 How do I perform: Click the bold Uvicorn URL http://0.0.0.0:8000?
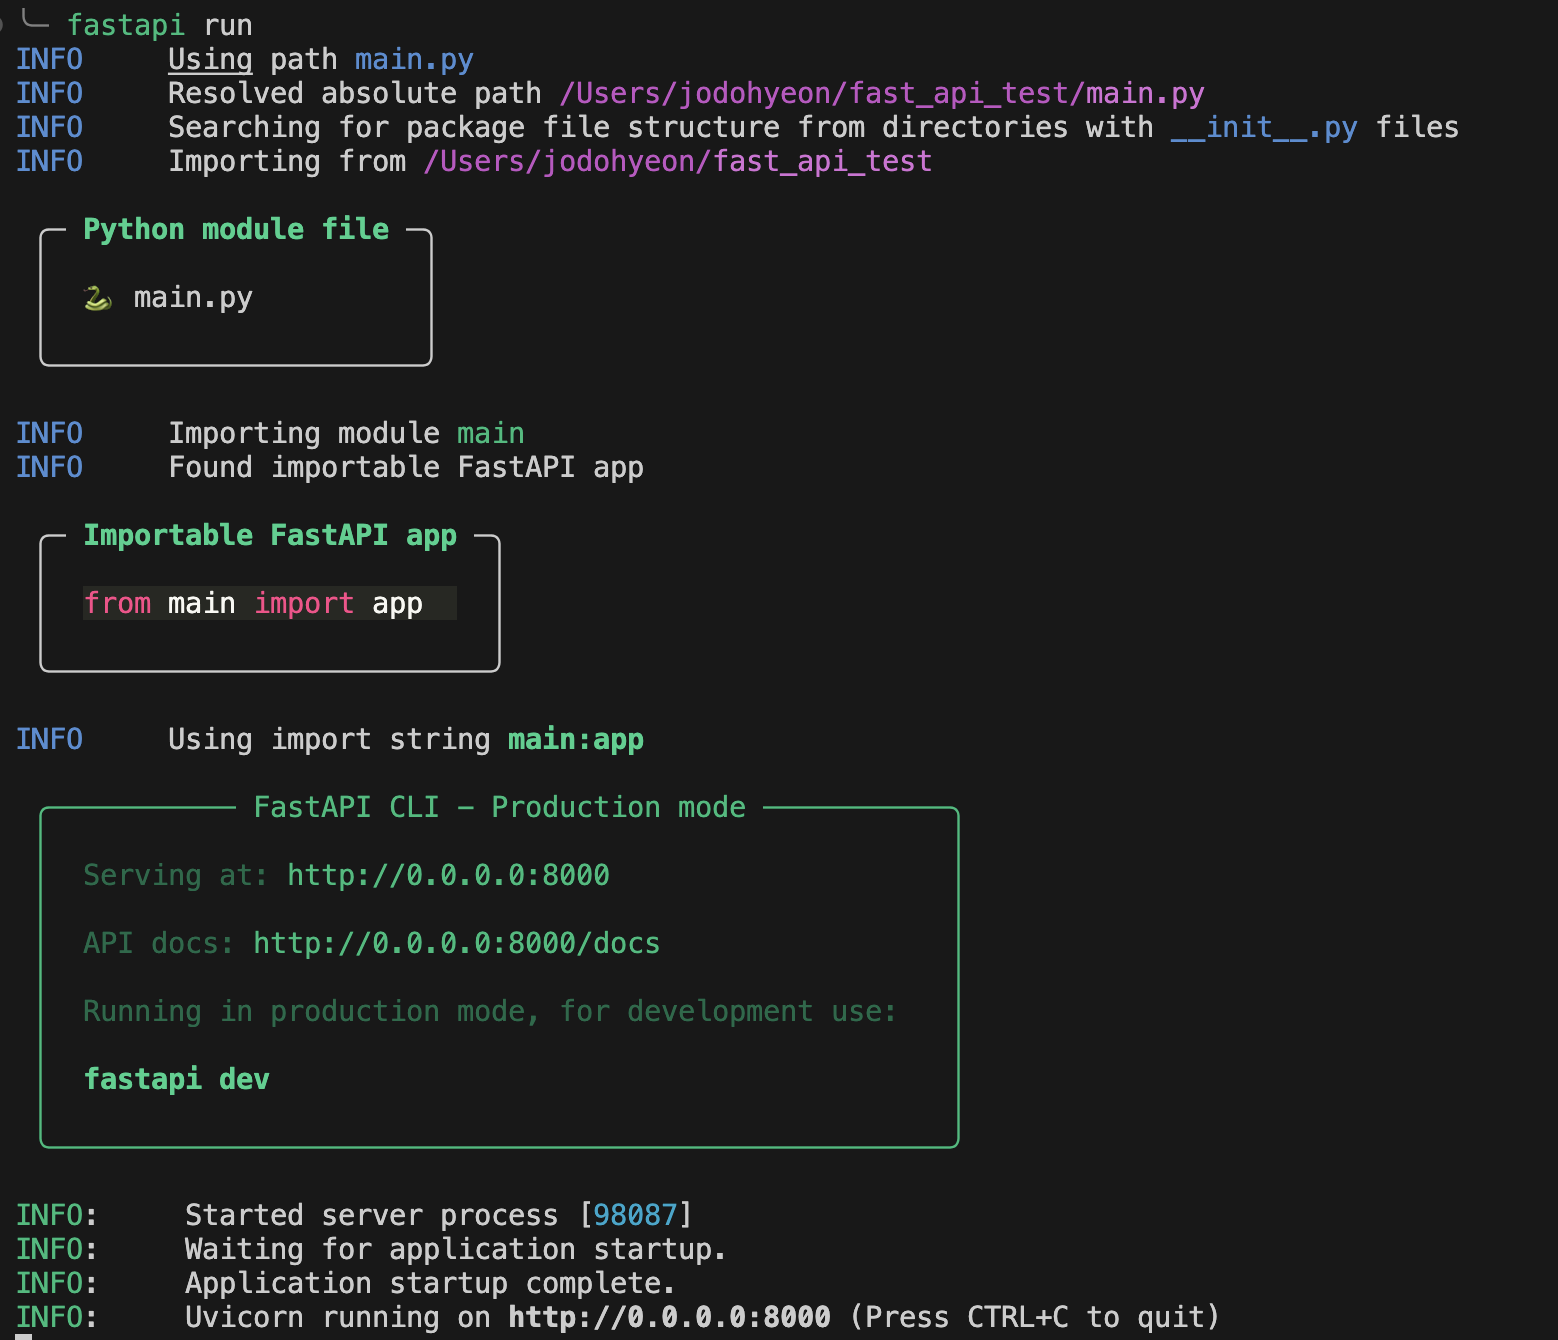(x=669, y=1317)
